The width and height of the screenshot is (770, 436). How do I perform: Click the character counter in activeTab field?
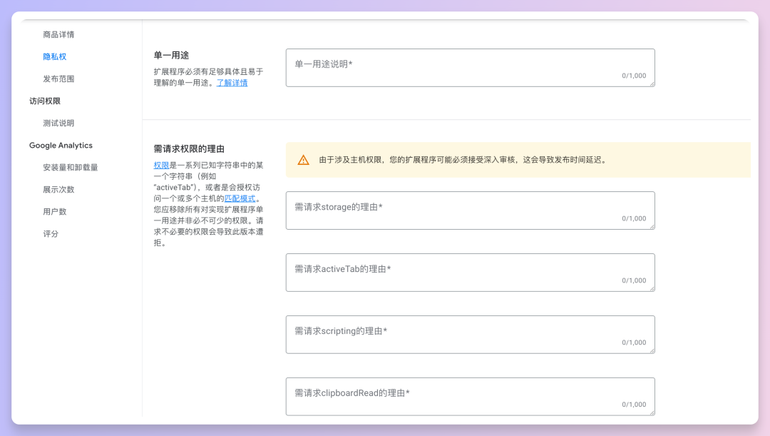pyautogui.click(x=634, y=280)
